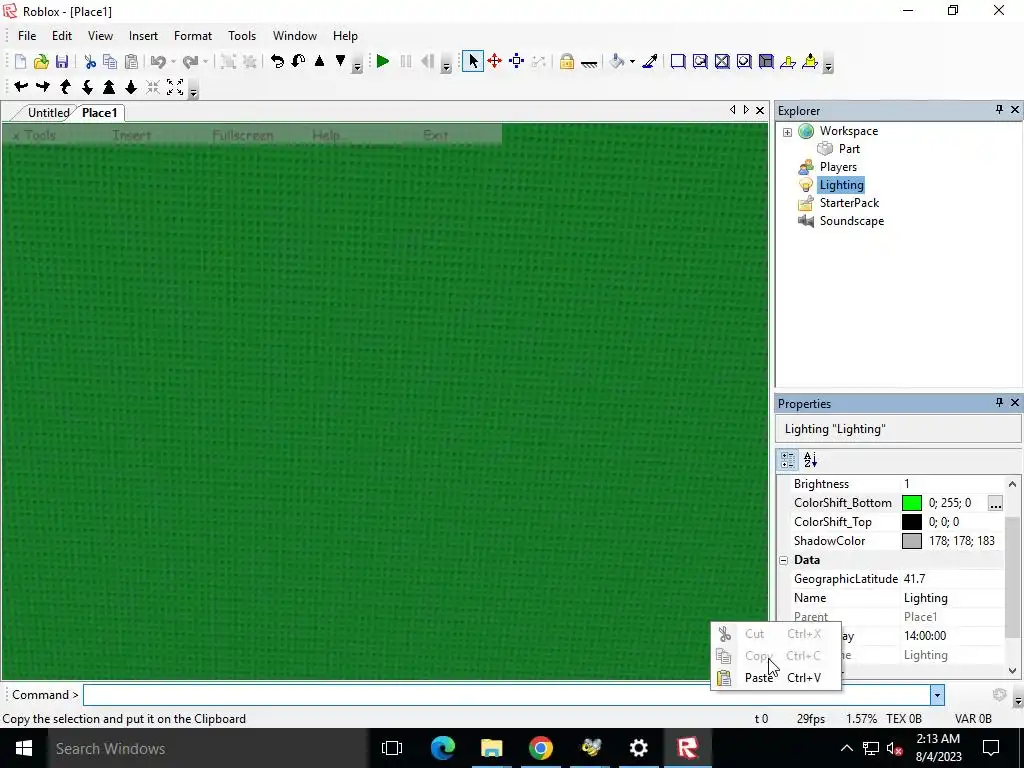Click the gray-filled cube surface tool
The width and height of the screenshot is (1024, 768).
point(766,61)
